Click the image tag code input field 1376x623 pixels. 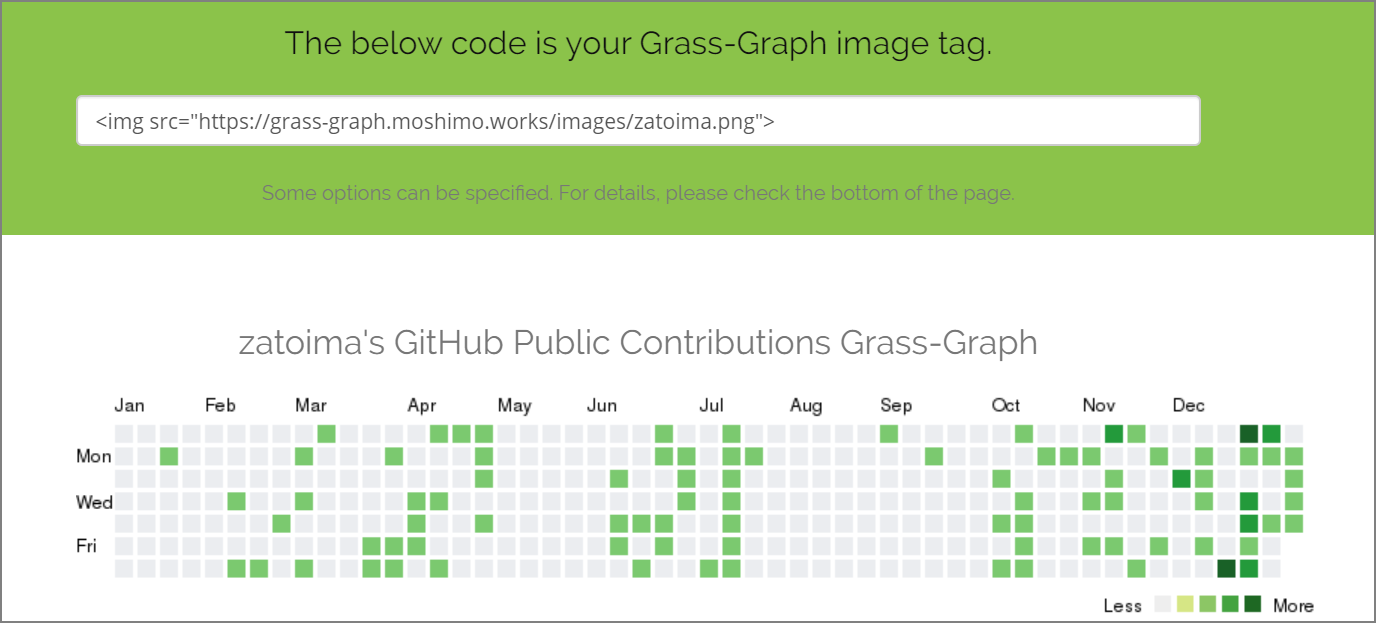coord(638,121)
